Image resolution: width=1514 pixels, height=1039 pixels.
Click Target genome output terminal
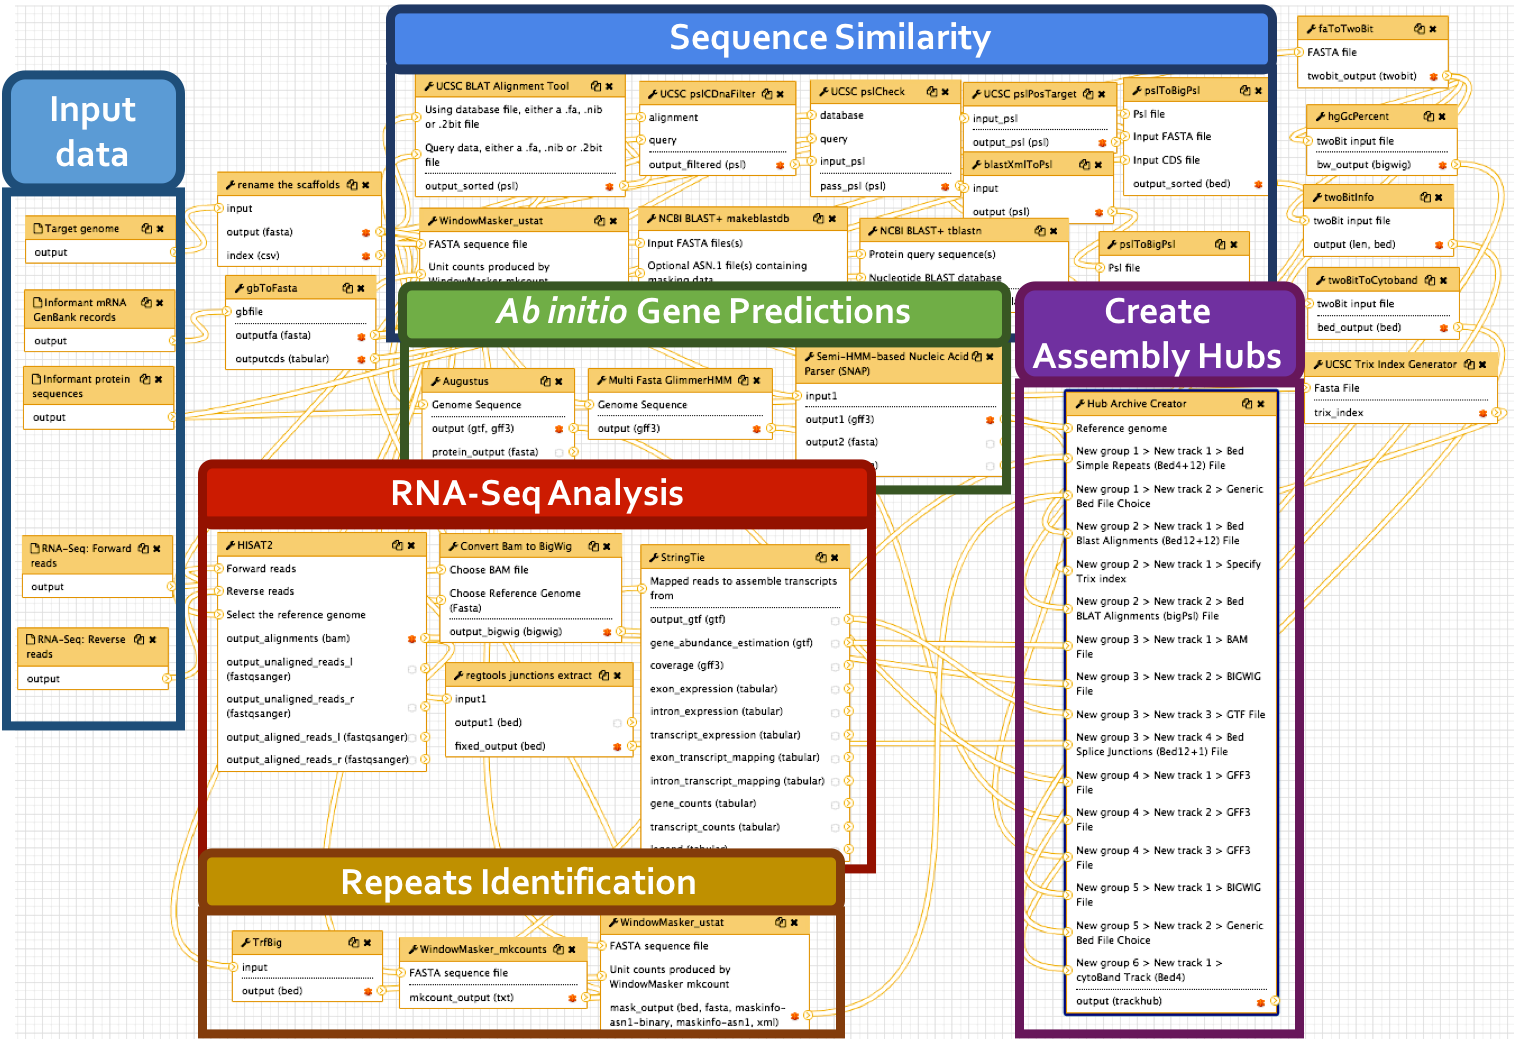pyautogui.click(x=174, y=252)
